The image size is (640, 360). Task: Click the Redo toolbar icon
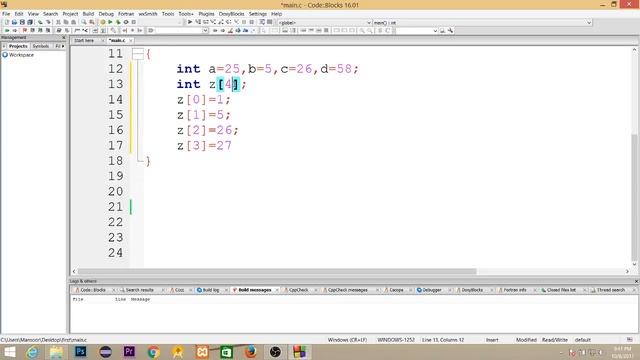click(48, 22)
